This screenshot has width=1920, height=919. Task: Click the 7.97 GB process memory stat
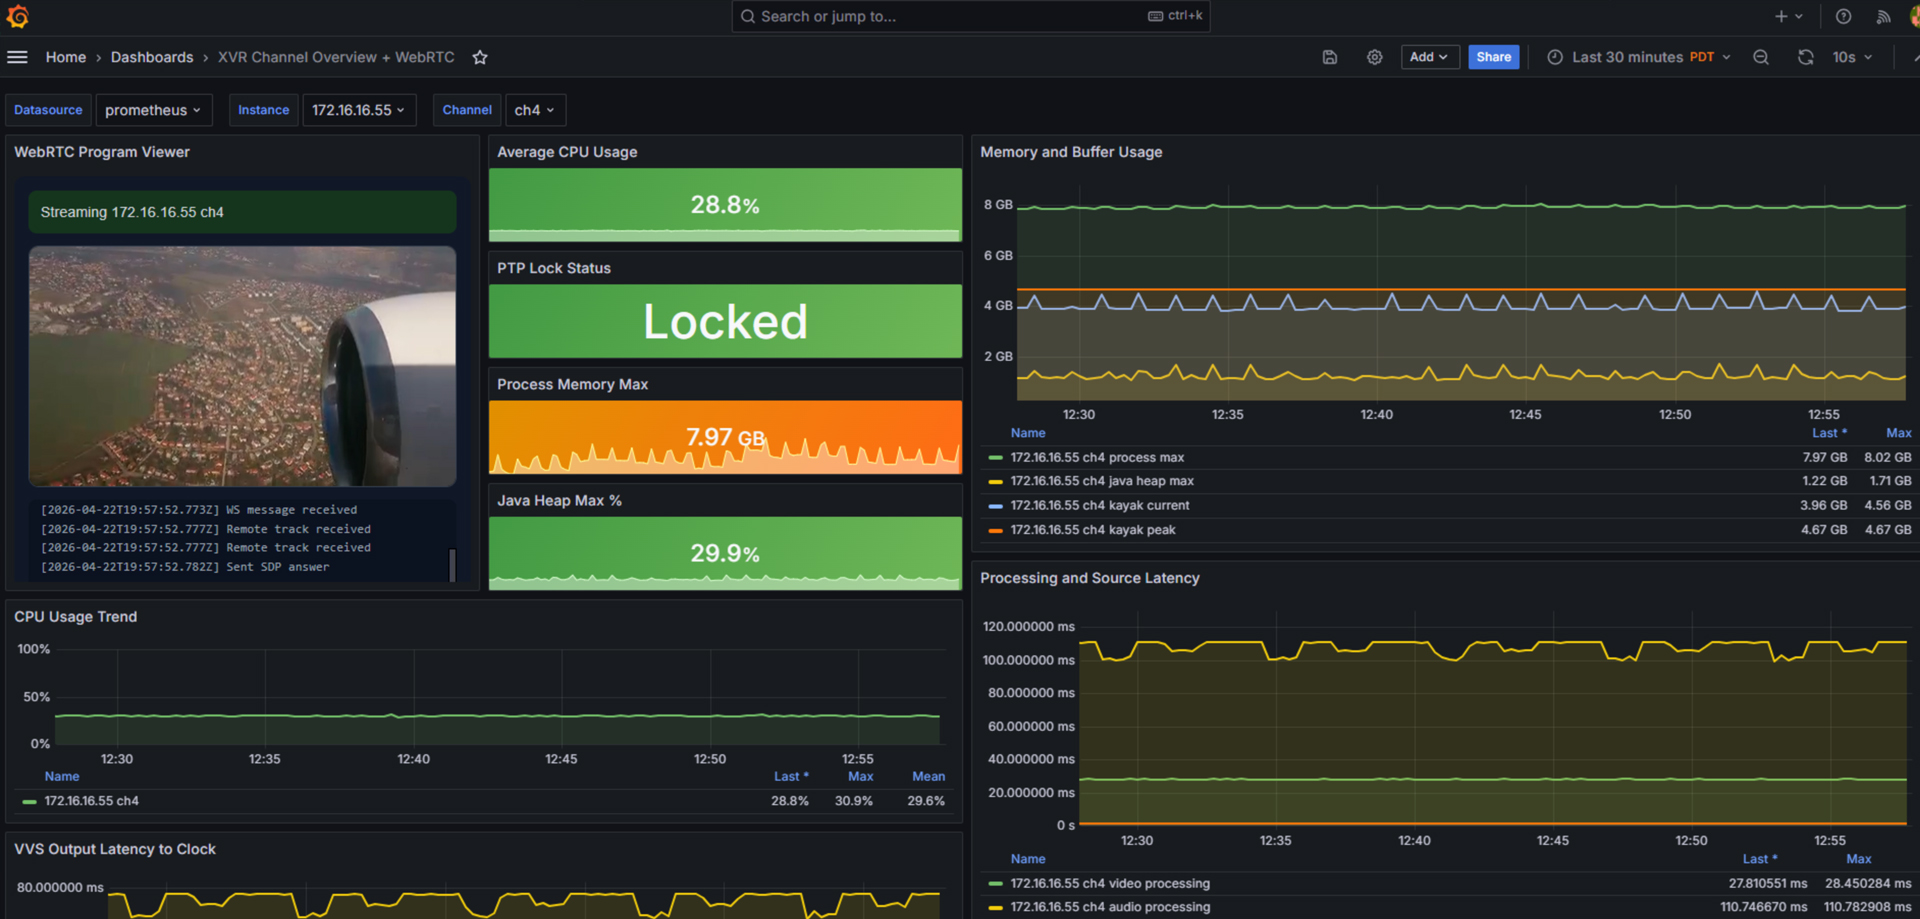(x=725, y=437)
